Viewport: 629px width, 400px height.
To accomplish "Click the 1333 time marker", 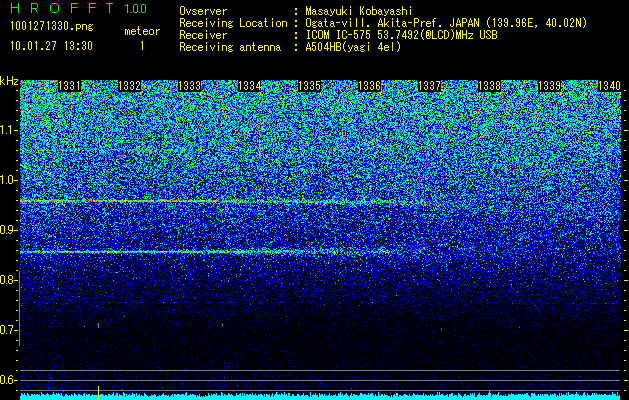I will 189,86.
